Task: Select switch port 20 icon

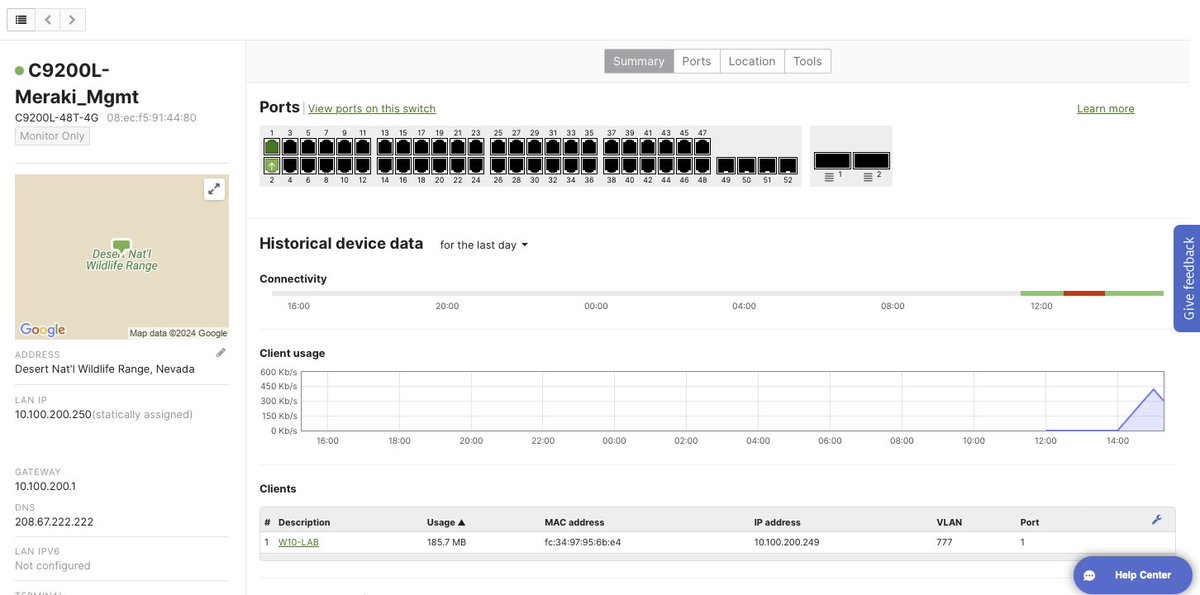Action: coord(439,166)
